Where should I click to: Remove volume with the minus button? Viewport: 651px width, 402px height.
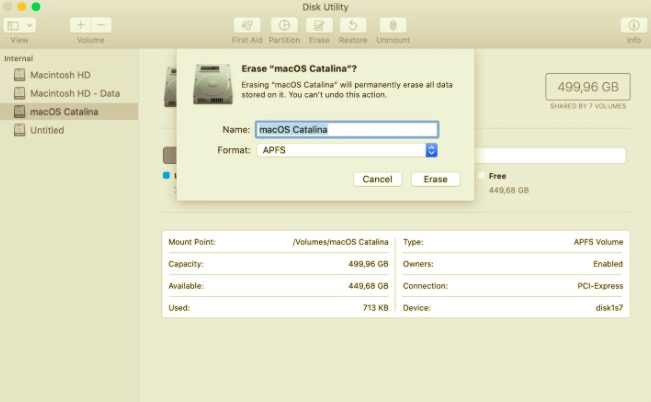pos(101,25)
